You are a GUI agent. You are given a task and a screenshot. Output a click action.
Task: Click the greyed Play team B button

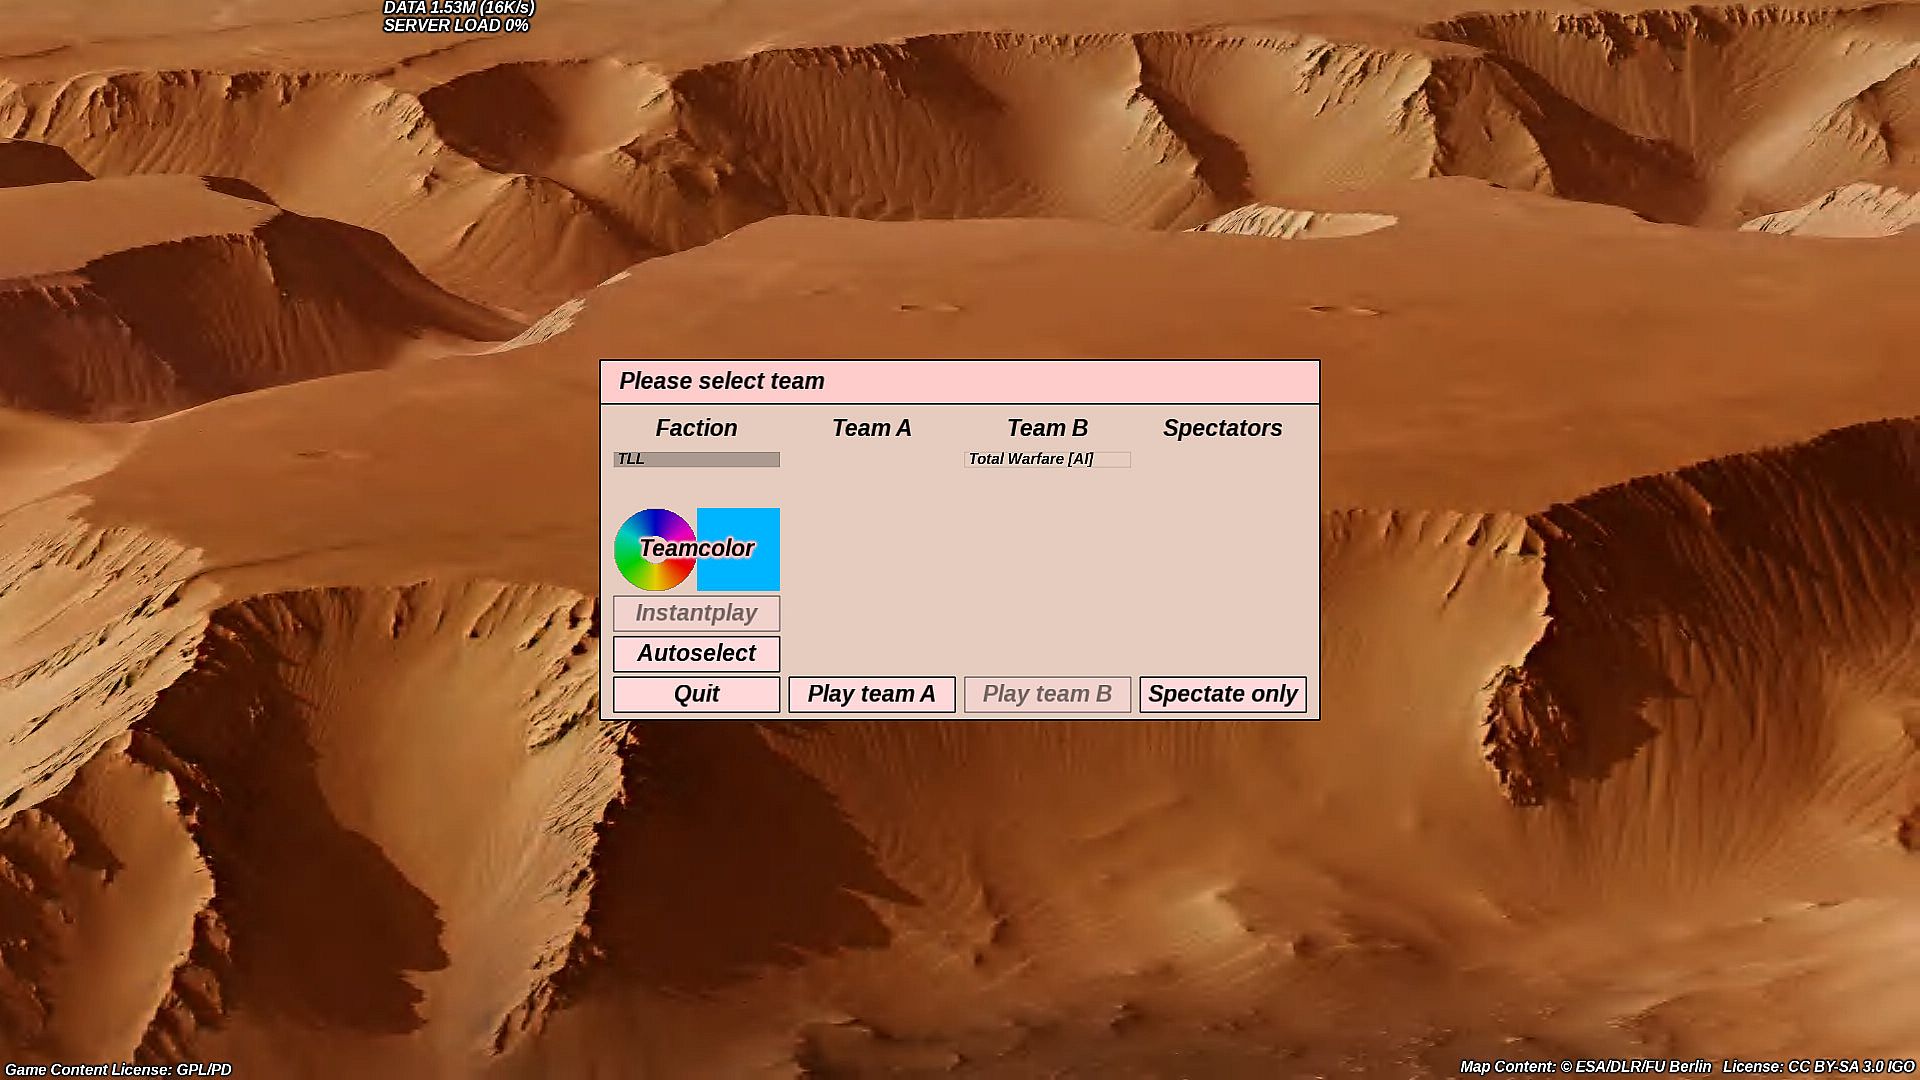click(x=1046, y=694)
